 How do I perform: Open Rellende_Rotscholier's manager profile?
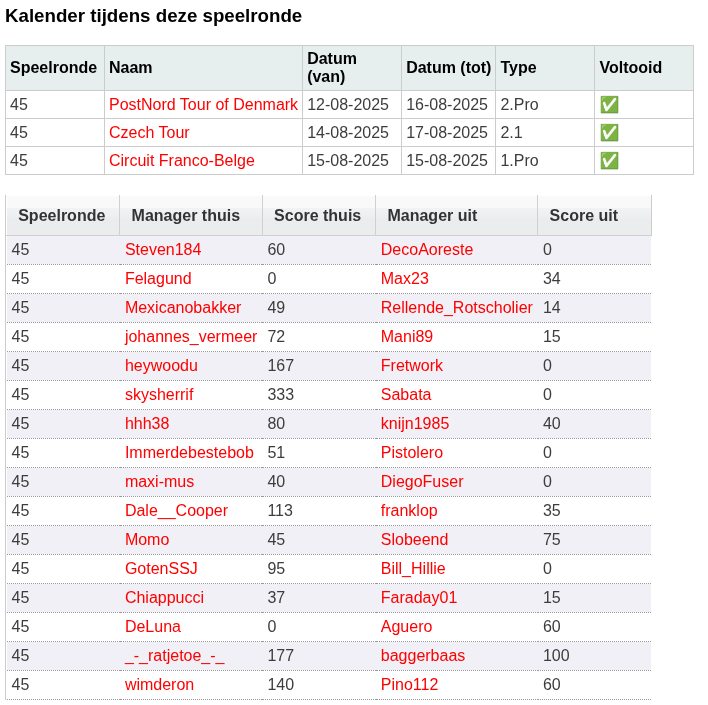456,308
